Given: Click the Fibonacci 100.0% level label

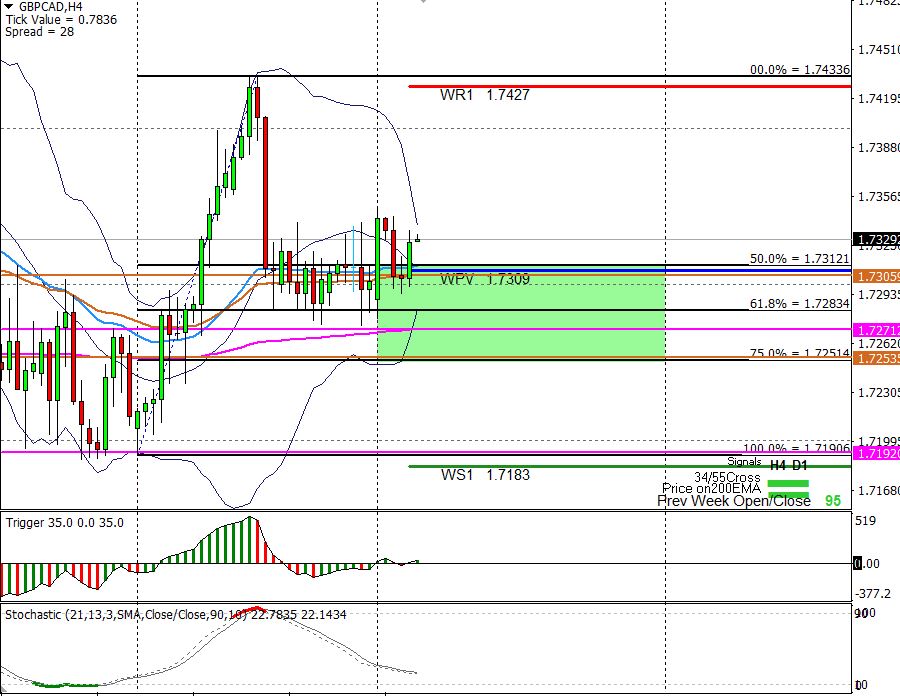Looking at the screenshot, I should [x=795, y=448].
